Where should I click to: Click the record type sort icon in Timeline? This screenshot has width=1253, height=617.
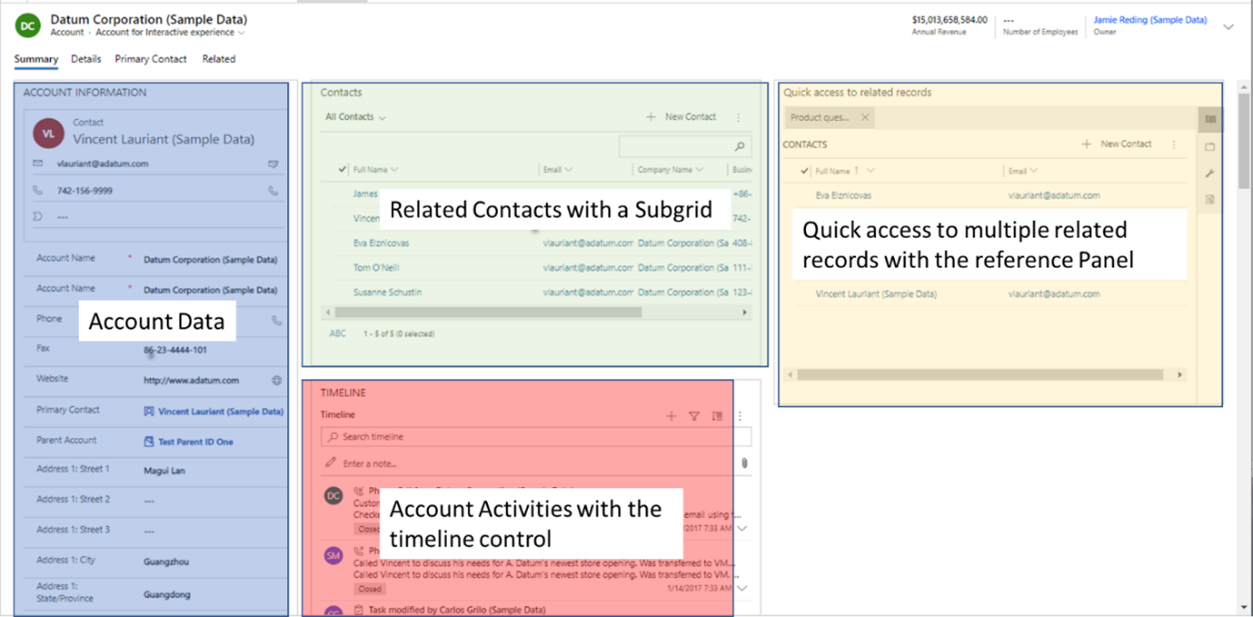(x=717, y=416)
